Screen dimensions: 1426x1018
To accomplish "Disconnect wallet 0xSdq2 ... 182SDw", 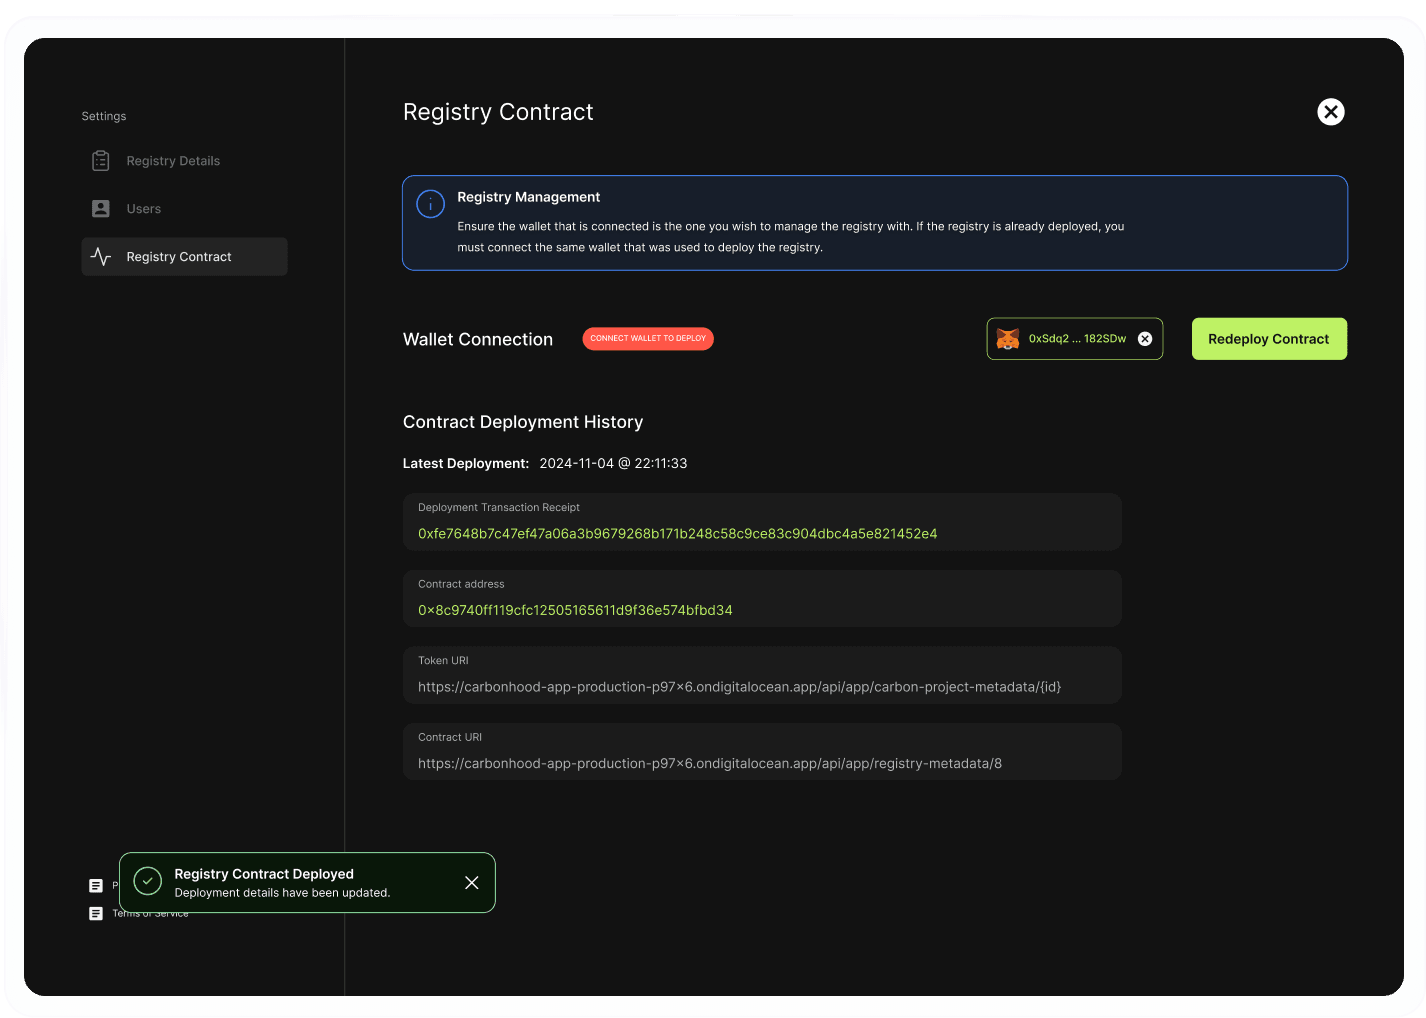I will click(1145, 339).
